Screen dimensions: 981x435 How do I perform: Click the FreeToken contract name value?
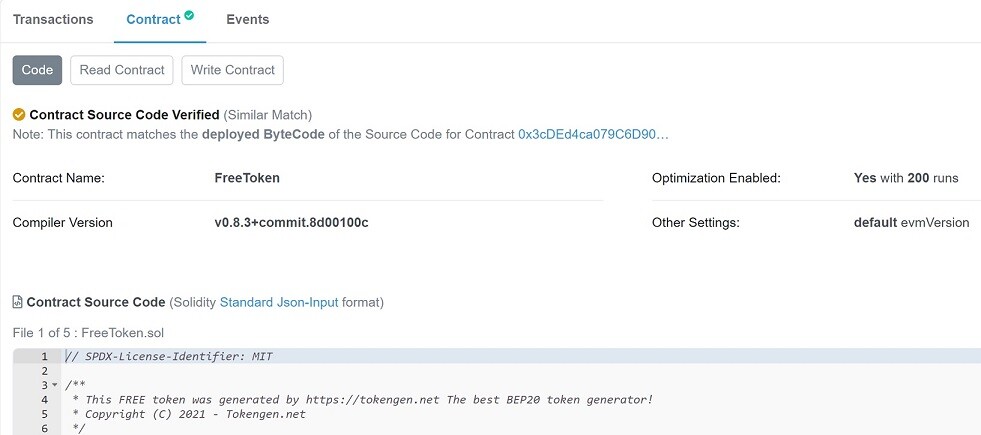[x=247, y=178]
